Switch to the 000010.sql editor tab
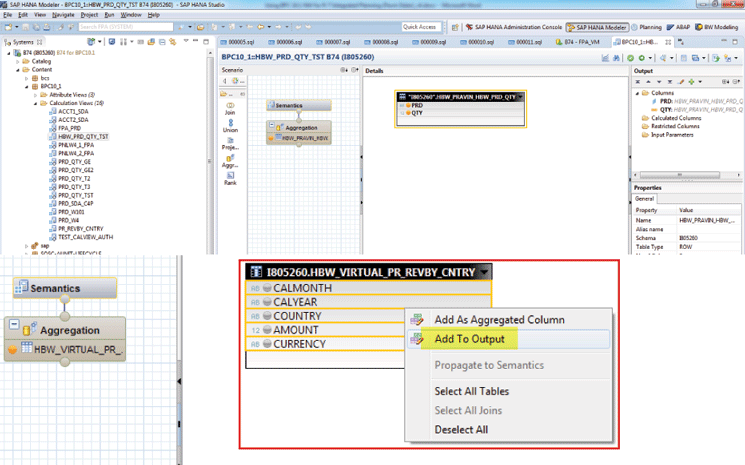Viewport: 745px width, 465px height. coord(480,44)
